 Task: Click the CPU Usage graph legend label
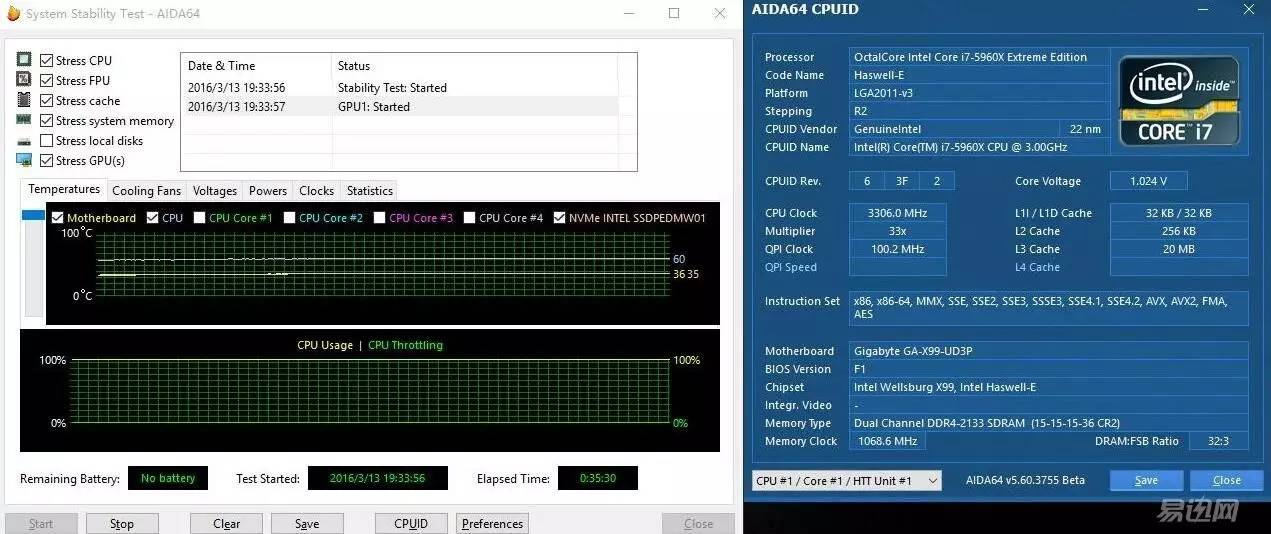(x=324, y=345)
